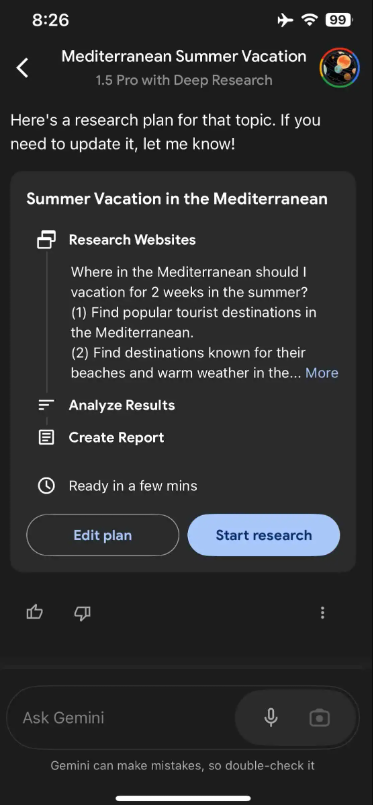This screenshot has height=805, width=373.
Task: Click the Start research button
Action: tap(264, 535)
